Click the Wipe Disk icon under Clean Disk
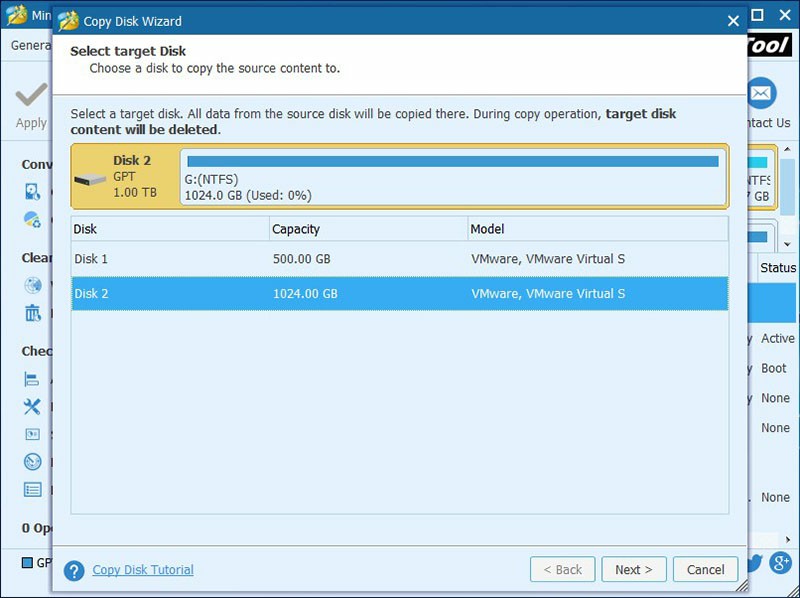 [33, 285]
